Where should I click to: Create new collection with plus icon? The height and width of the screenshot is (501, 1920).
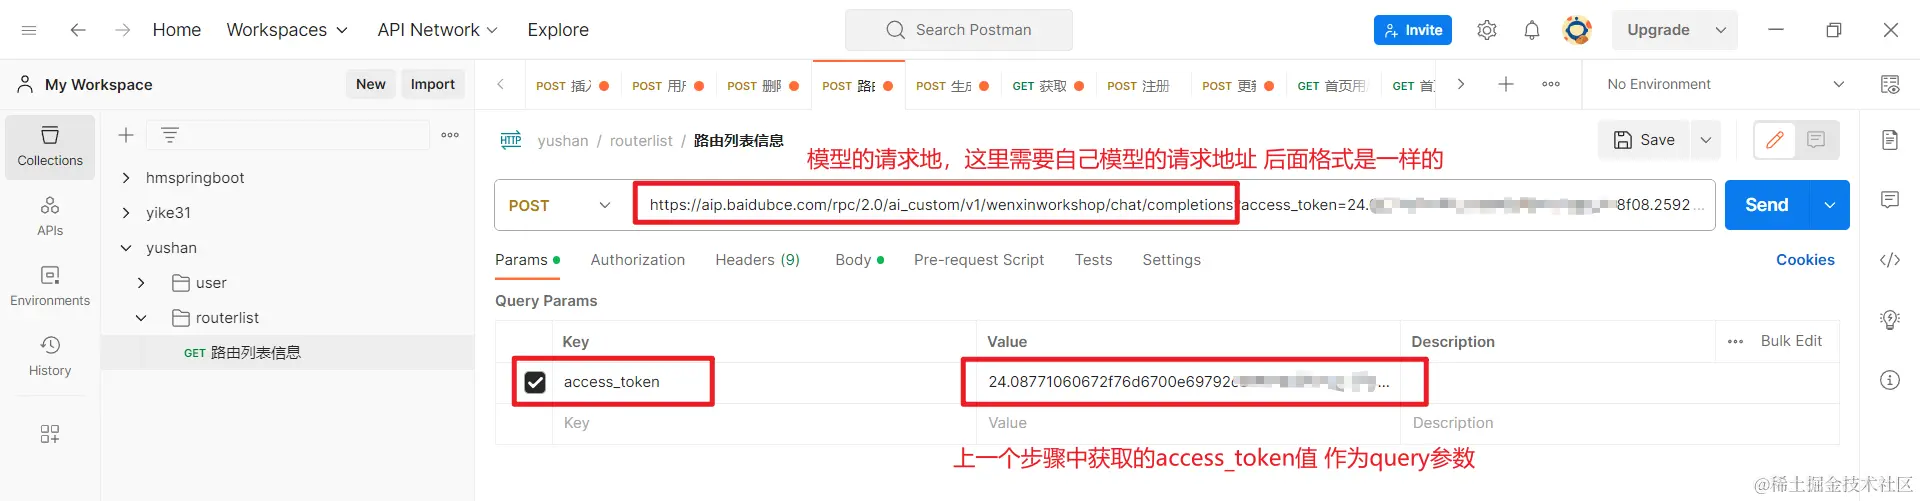click(x=126, y=135)
